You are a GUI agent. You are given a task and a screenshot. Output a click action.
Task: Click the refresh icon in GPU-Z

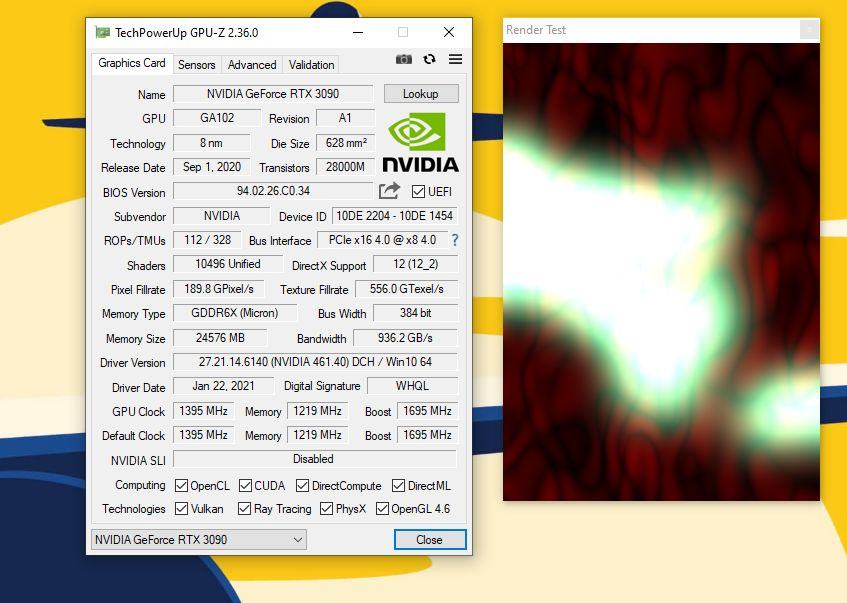tap(429, 59)
